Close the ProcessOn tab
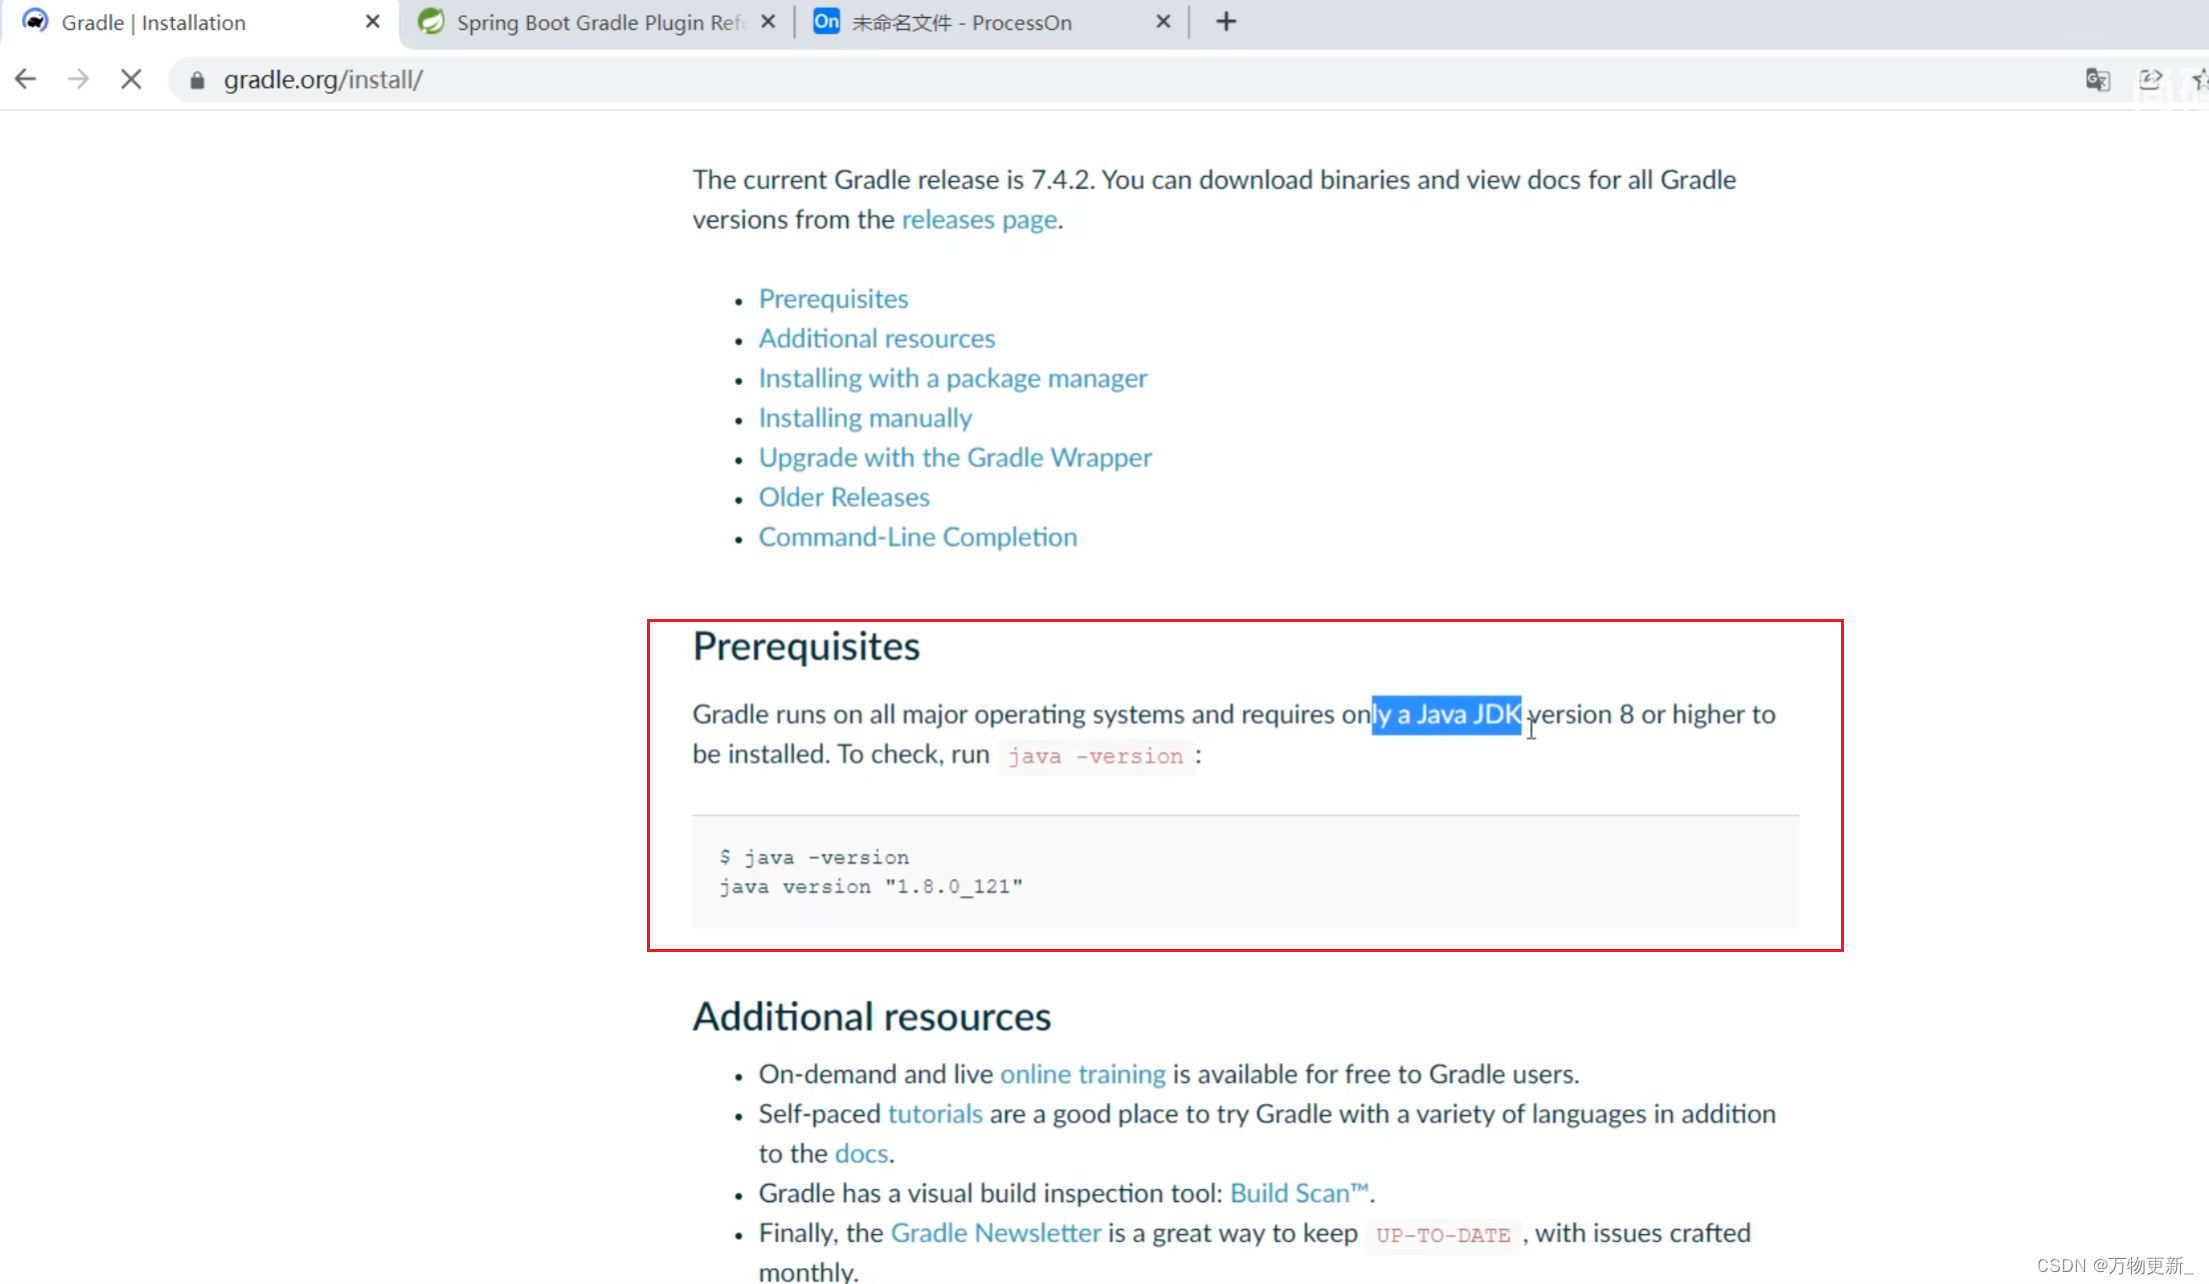The width and height of the screenshot is (2209, 1284). (x=1163, y=21)
